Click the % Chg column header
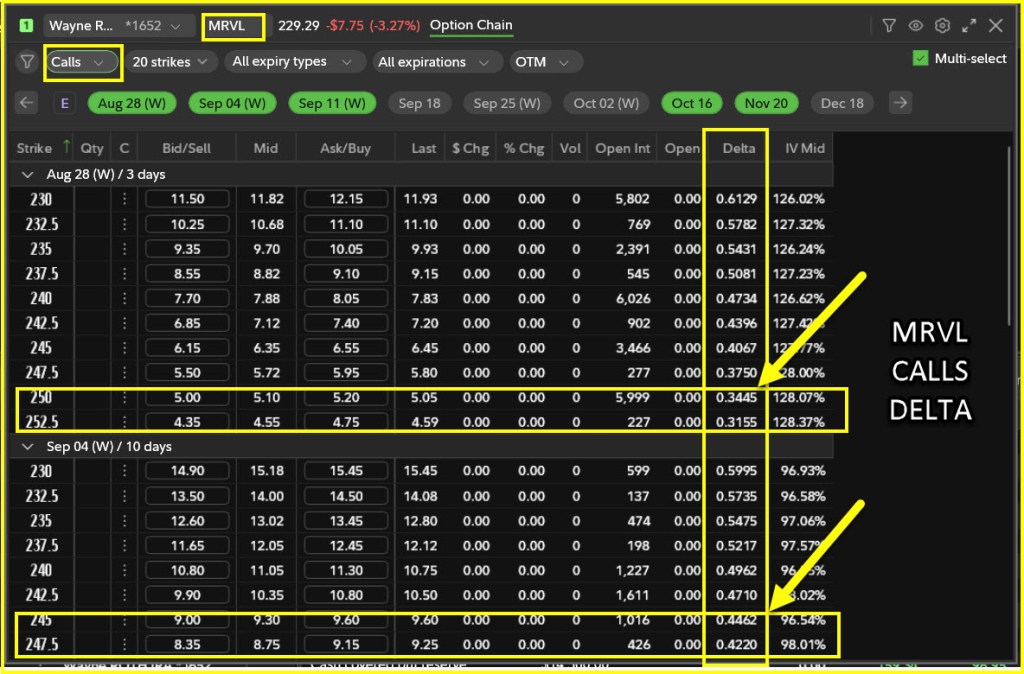 click(524, 148)
